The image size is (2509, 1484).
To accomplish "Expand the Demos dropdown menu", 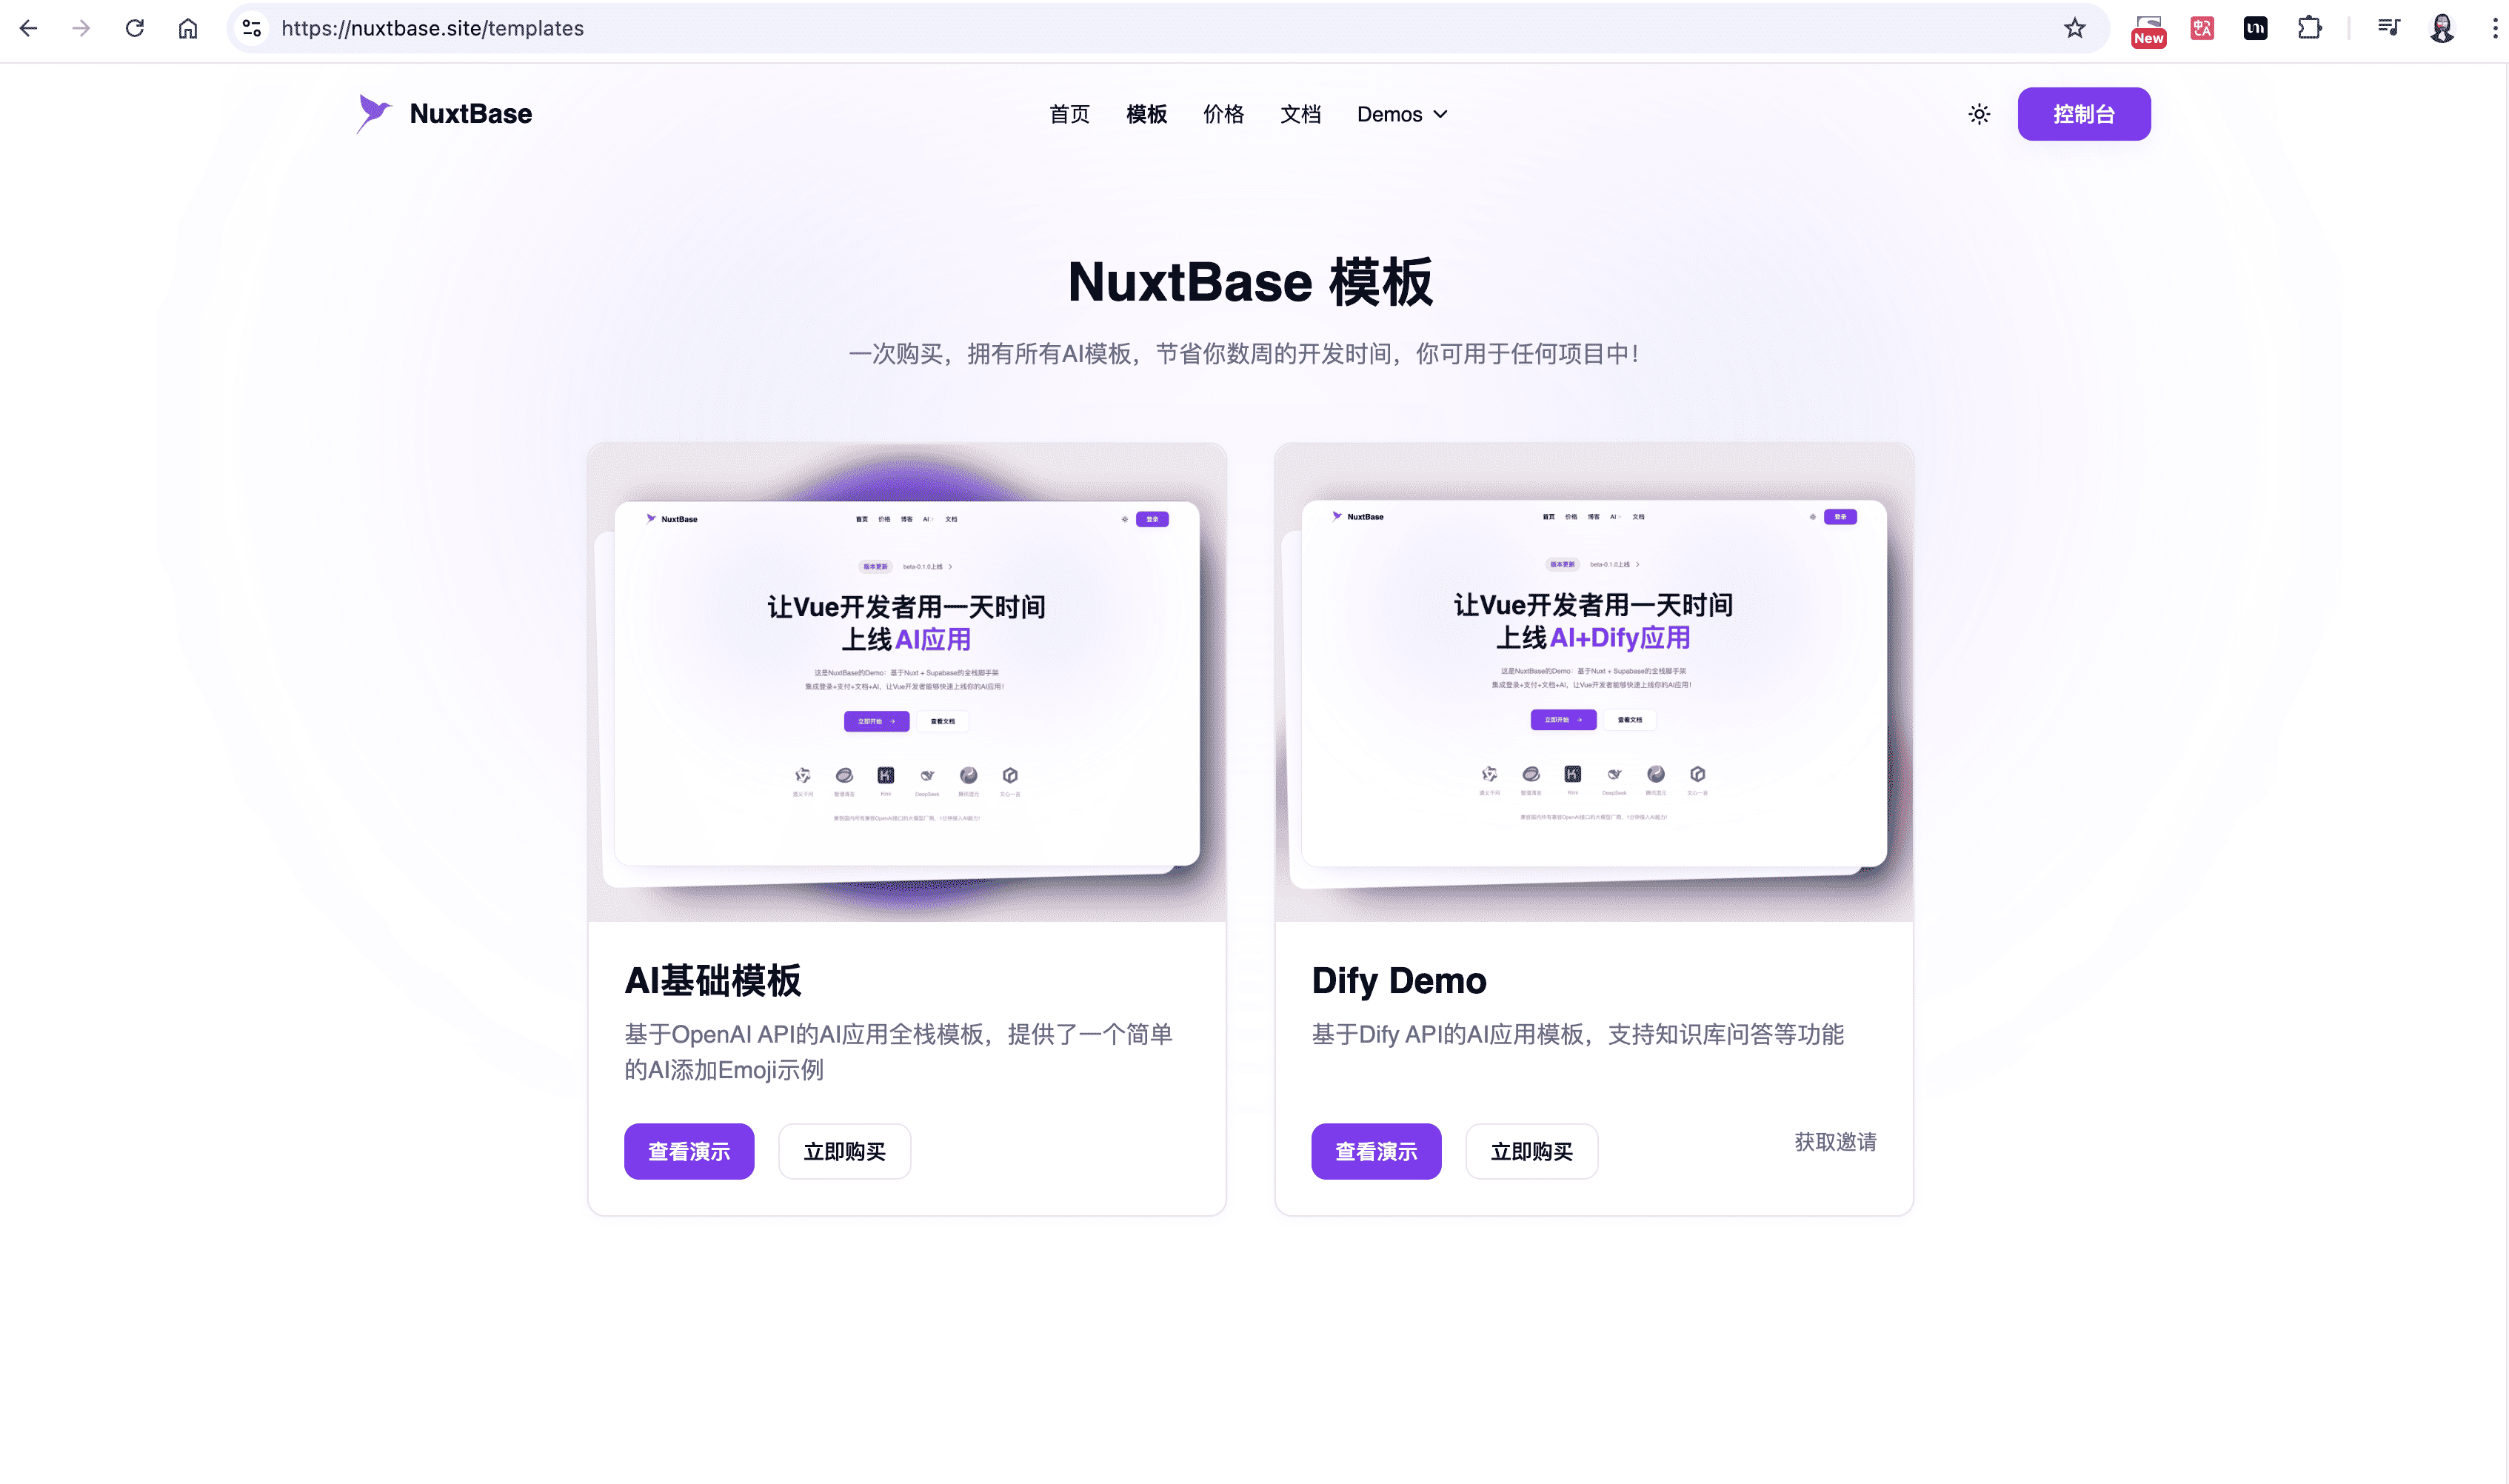I will pyautogui.click(x=1402, y=114).
